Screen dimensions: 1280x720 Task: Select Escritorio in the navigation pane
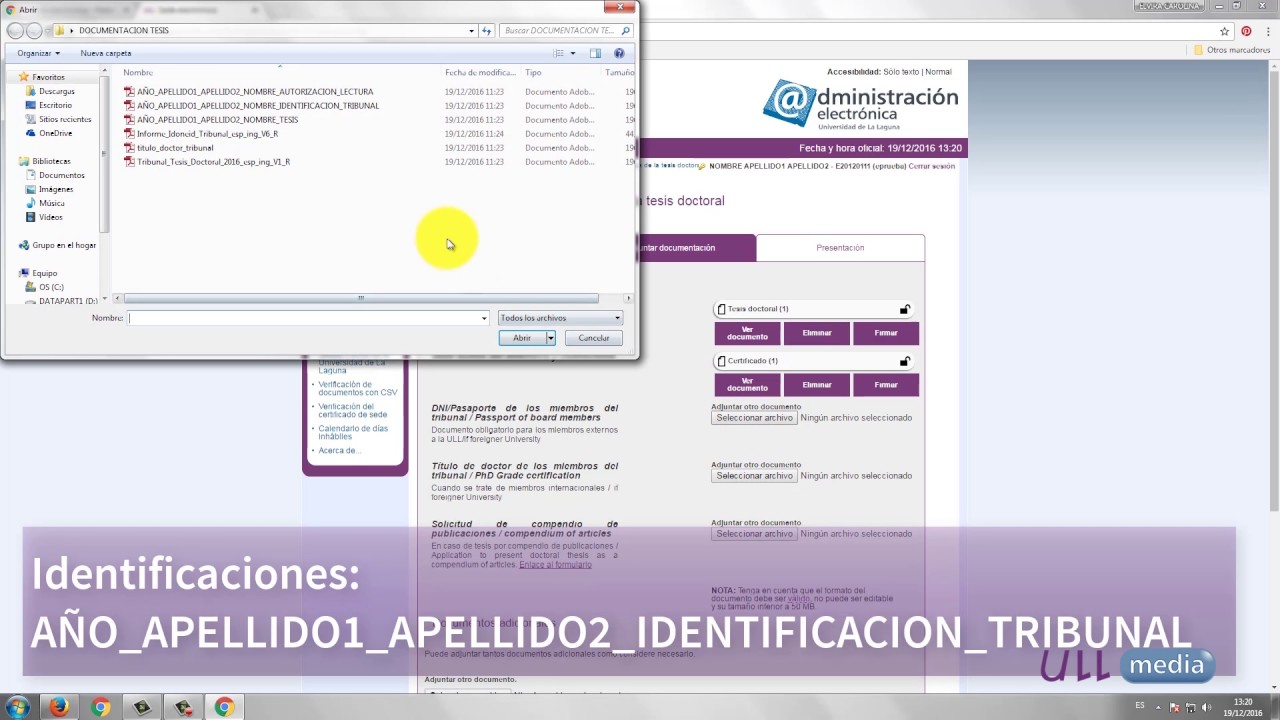tap(55, 105)
